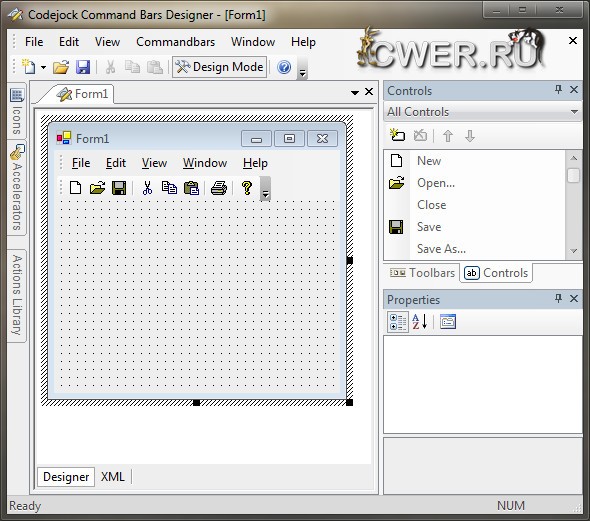Click the property pages icon in Properties

[448, 322]
